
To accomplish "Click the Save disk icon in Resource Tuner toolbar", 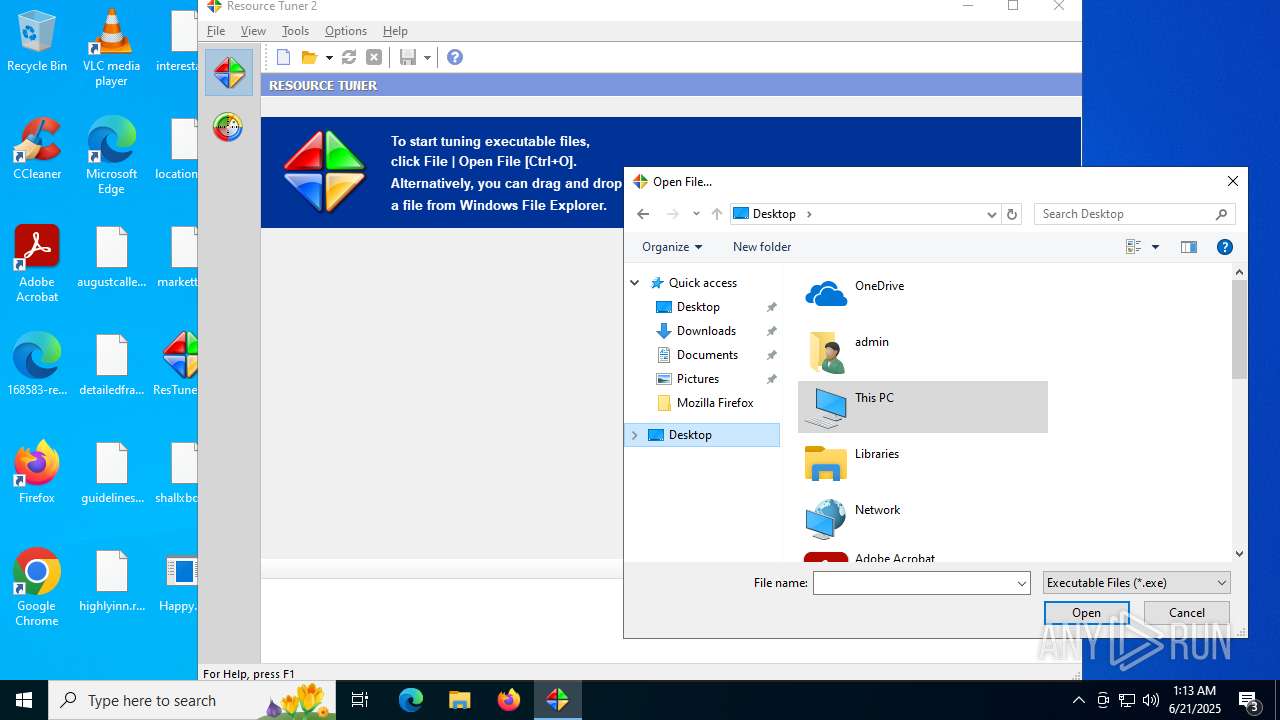I will coord(408,57).
